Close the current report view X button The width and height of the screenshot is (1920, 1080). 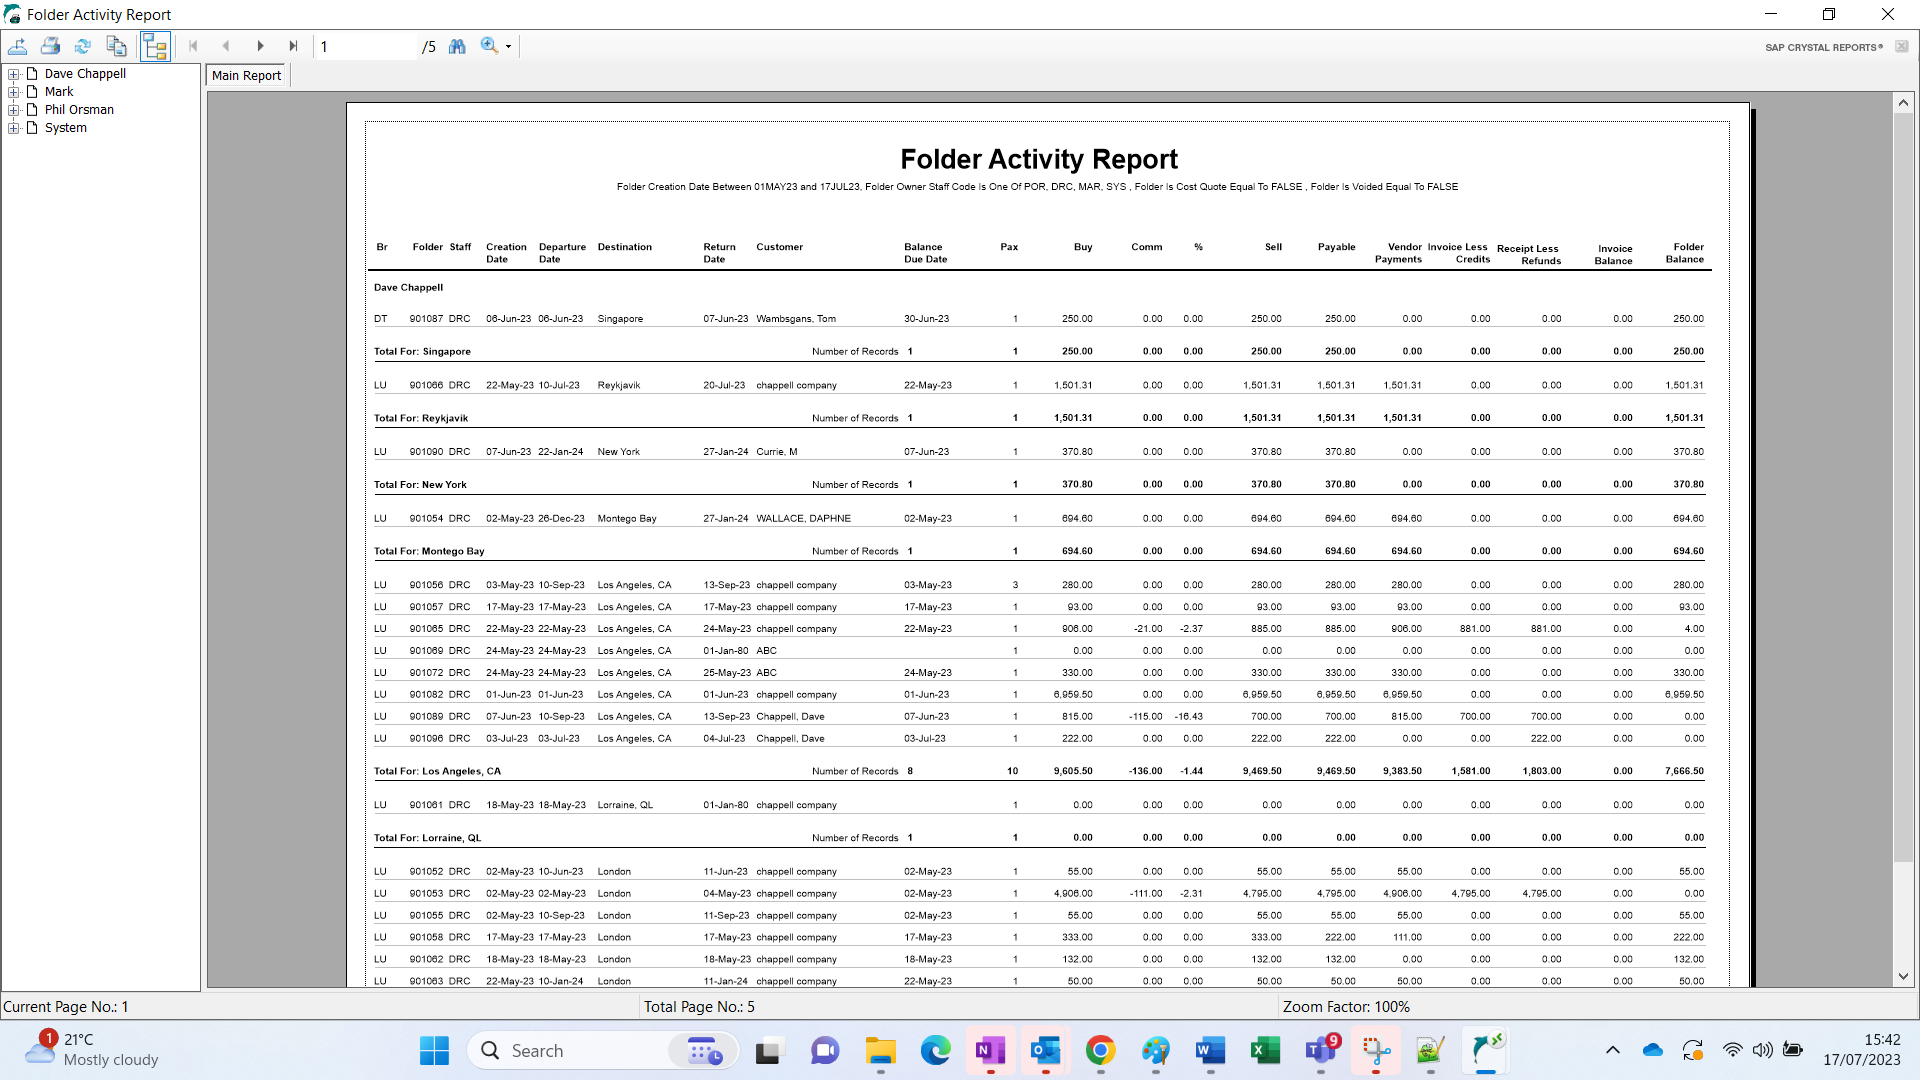[1901, 47]
